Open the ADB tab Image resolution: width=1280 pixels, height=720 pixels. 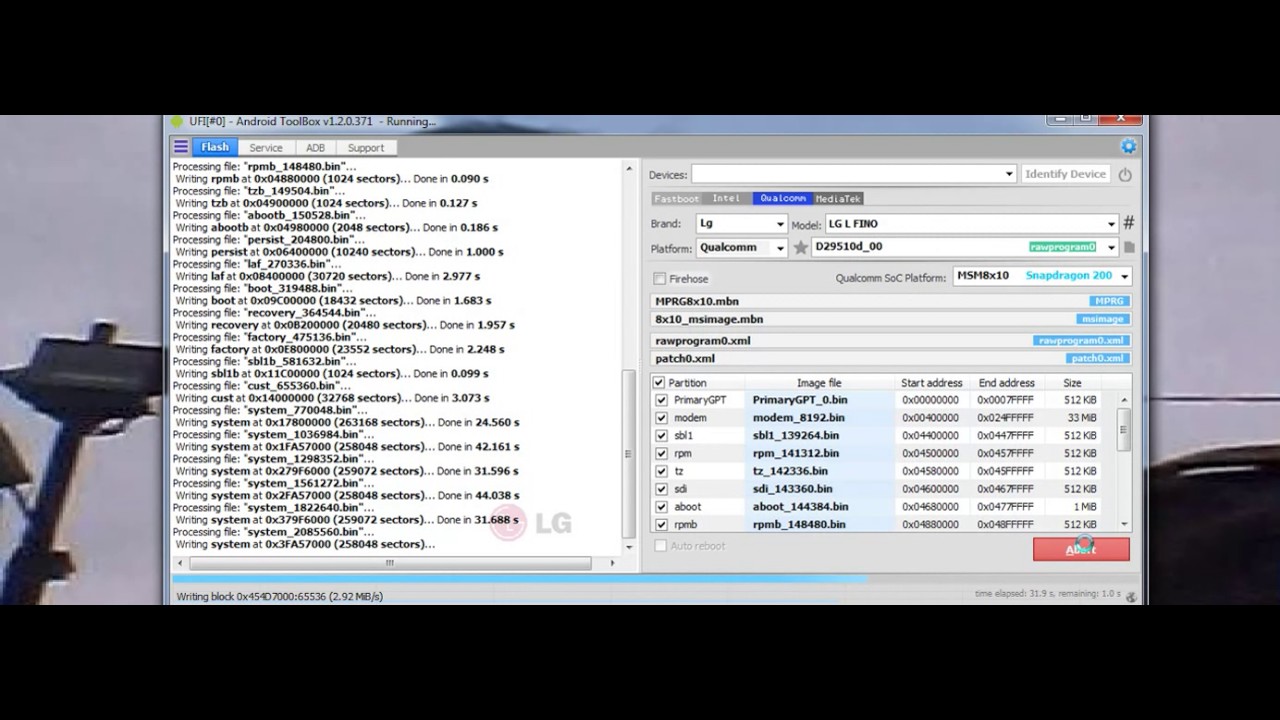pyautogui.click(x=315, y=148)
